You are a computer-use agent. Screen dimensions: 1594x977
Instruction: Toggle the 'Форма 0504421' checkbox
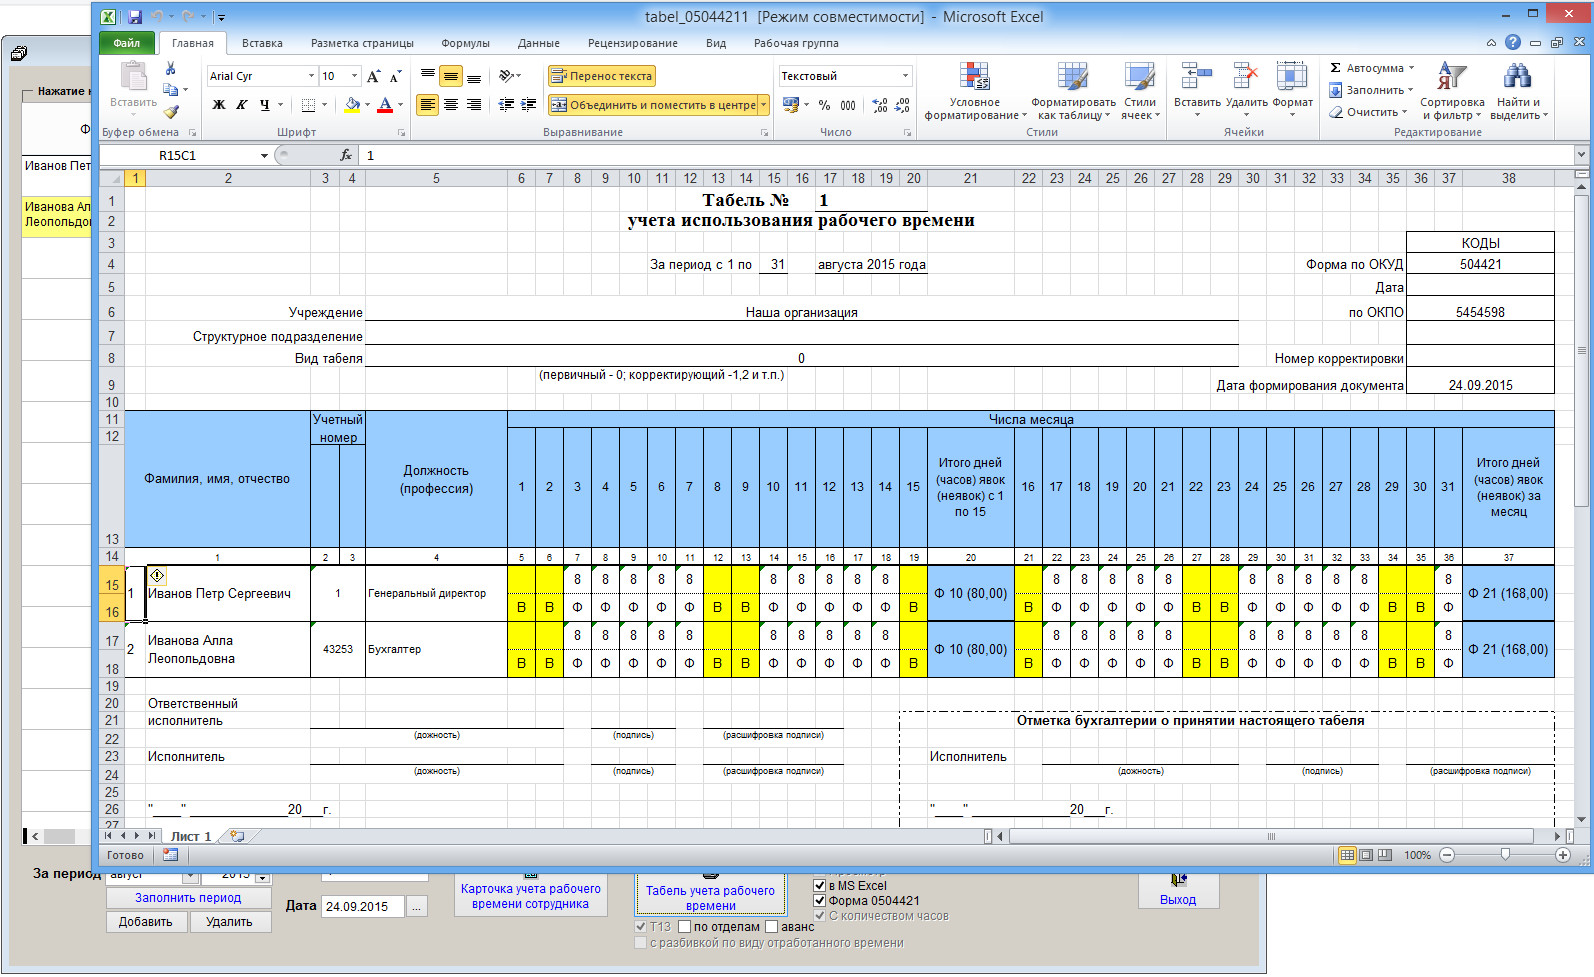(x=820, y=901)
